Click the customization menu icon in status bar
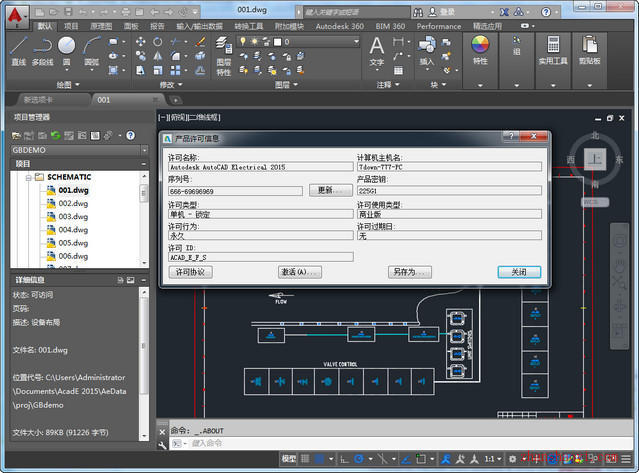Image resolution: width=639 pixels, height=473 pixels. [626, 459]
